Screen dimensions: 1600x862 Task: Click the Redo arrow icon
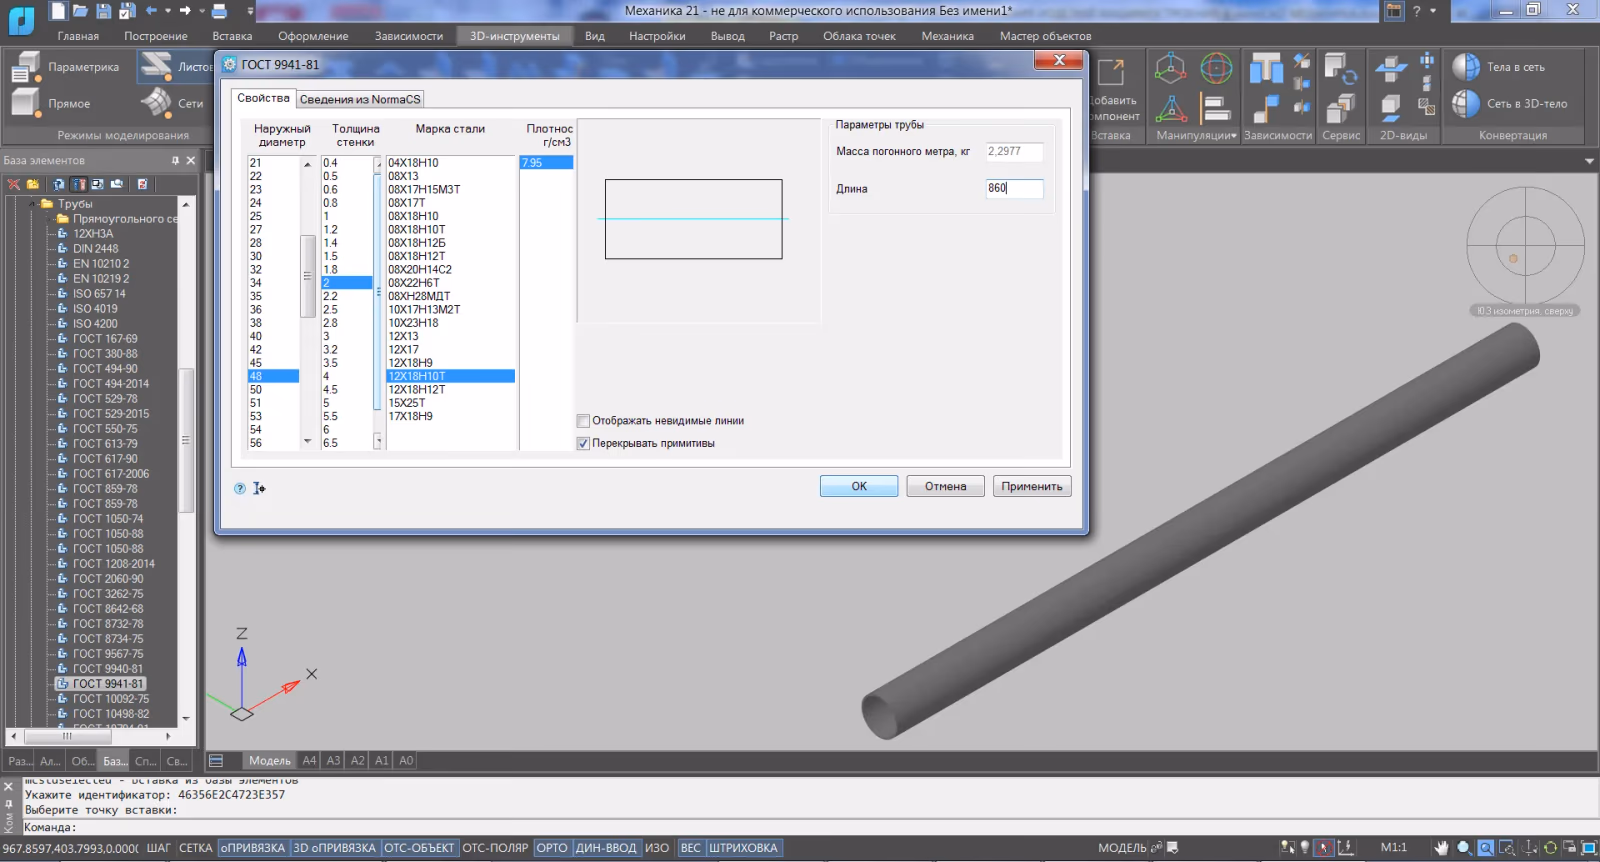[185, 11]
